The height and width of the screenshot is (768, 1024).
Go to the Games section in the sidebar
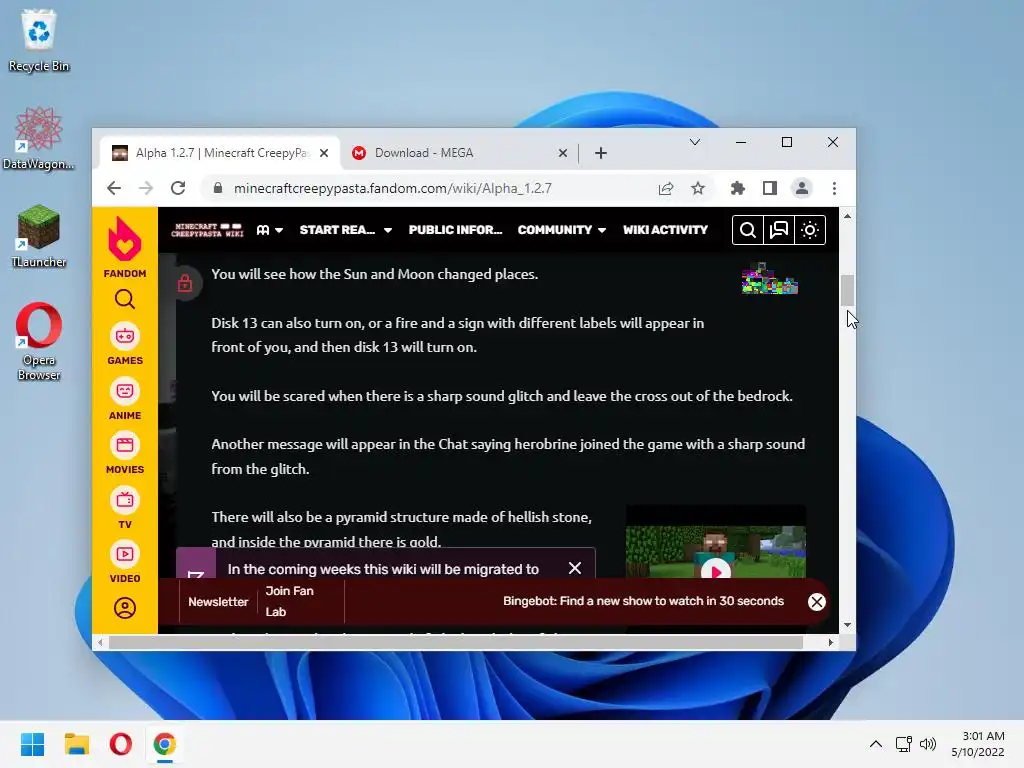tap(125, 344)
